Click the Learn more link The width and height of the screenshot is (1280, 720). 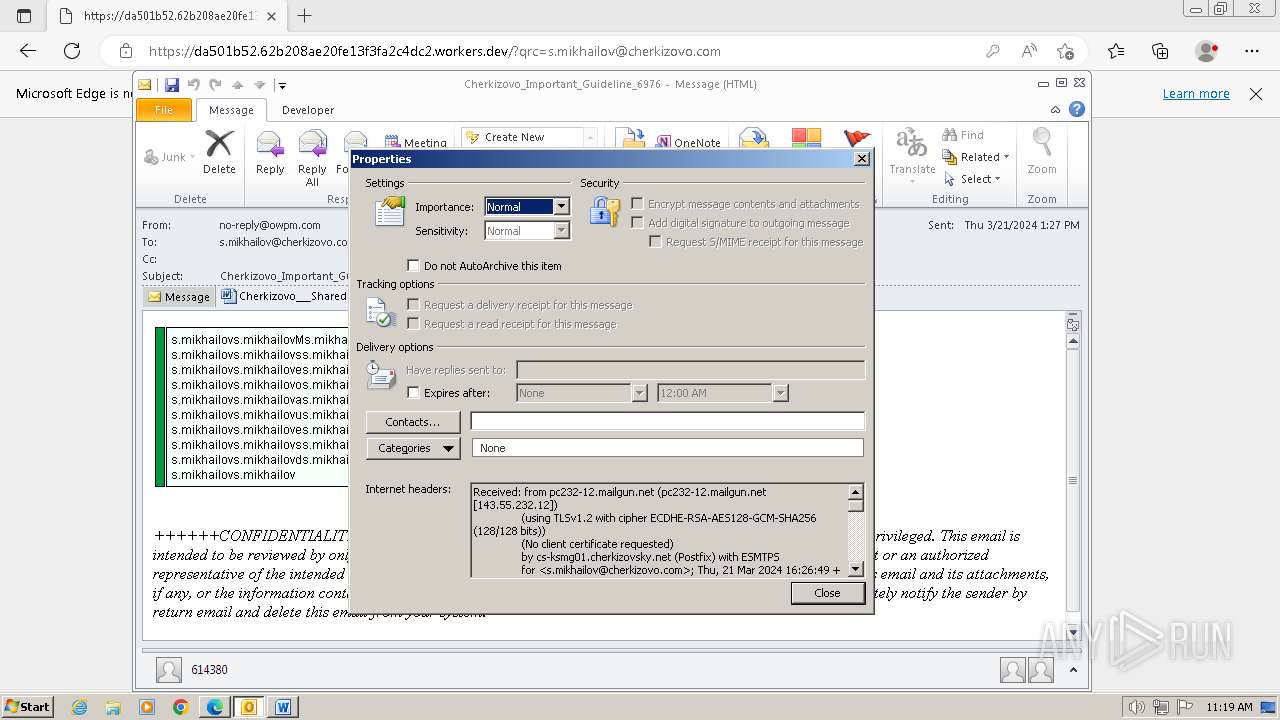click(1196, 93)
